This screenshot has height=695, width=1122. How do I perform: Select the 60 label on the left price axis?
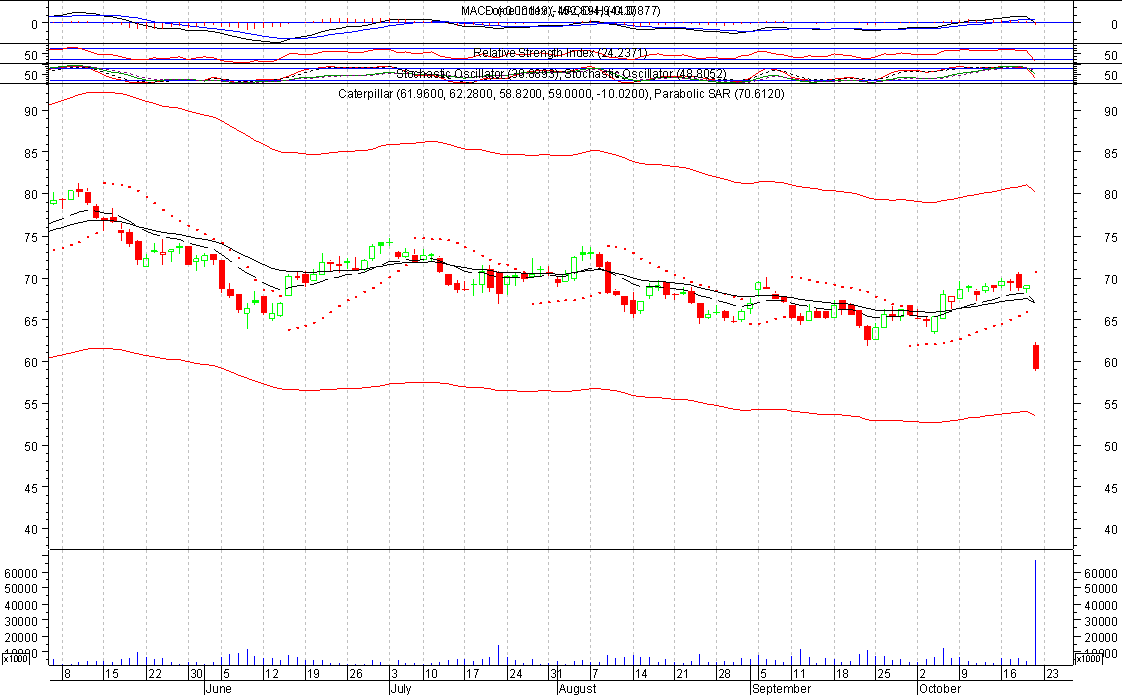[x=31, y=362]
